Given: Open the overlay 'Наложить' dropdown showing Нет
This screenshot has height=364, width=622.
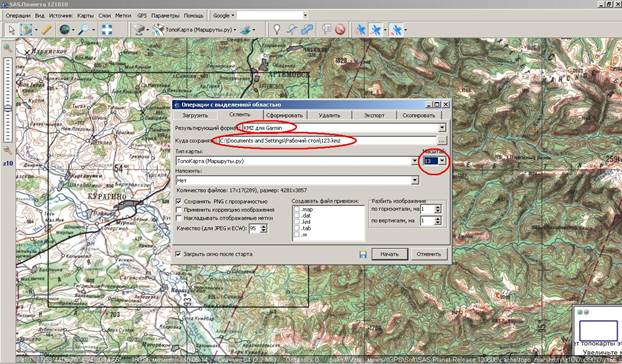Looking at the screenshot, I should [x=415, y=180].
